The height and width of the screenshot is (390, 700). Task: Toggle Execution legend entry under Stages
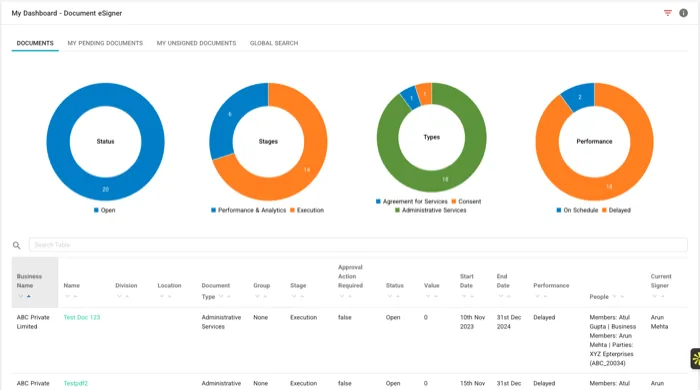tap(307, 210)
